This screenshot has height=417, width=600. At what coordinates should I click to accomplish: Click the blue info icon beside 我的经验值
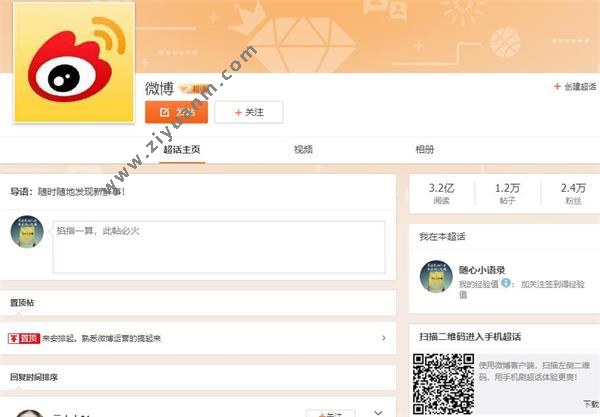coord(506,283)
